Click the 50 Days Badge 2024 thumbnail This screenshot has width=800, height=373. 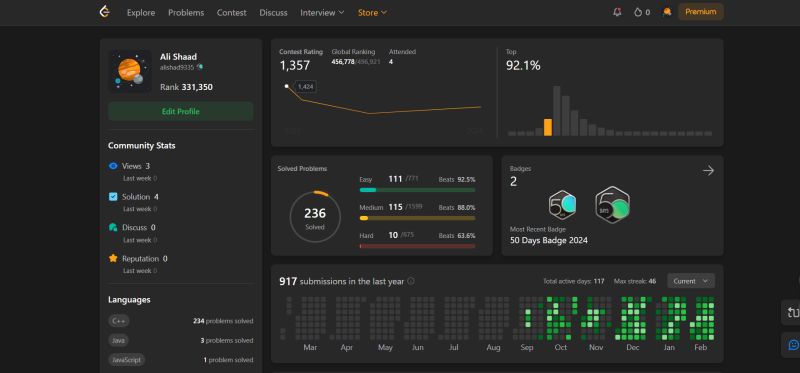[612, 205]
